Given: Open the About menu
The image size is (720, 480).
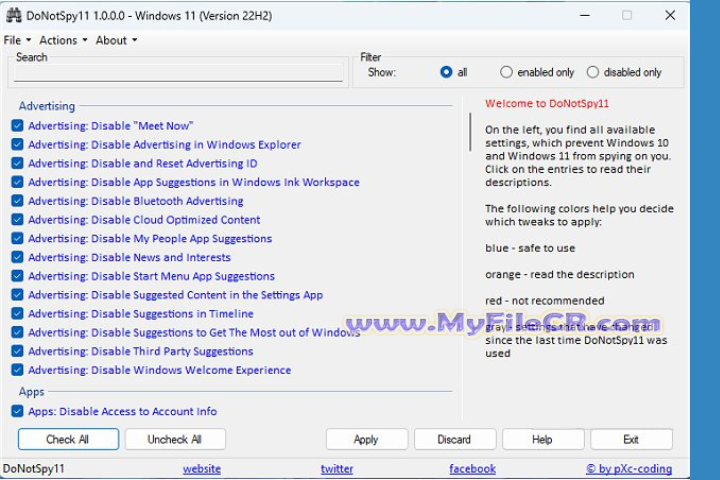Looking at the screenshot, I should (116, 40).
